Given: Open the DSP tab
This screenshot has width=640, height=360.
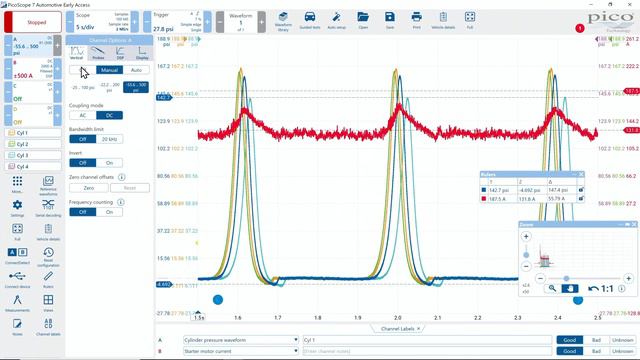Looking at the screenshot, I should click(x=120, y=53).
